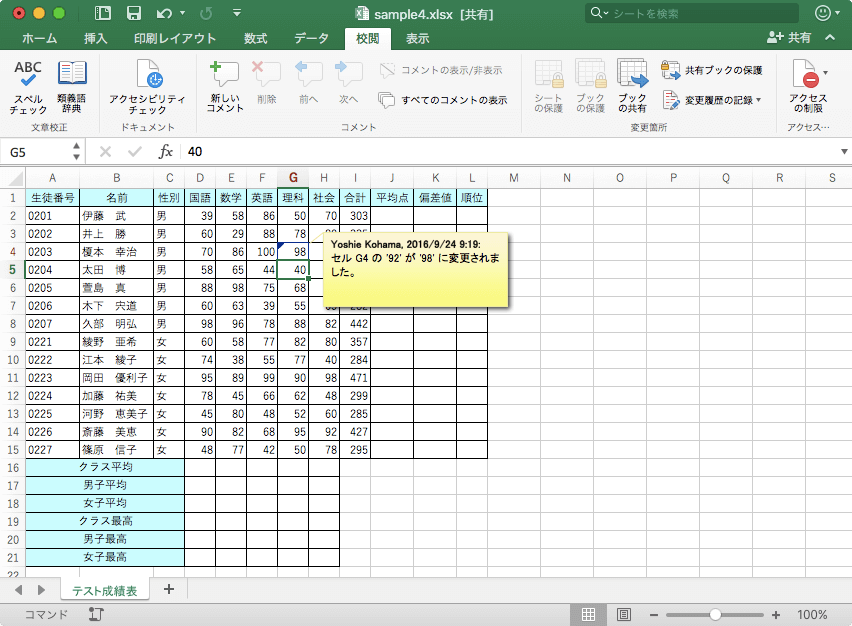Click the select-all corner of the sheet

pos(13,178)
